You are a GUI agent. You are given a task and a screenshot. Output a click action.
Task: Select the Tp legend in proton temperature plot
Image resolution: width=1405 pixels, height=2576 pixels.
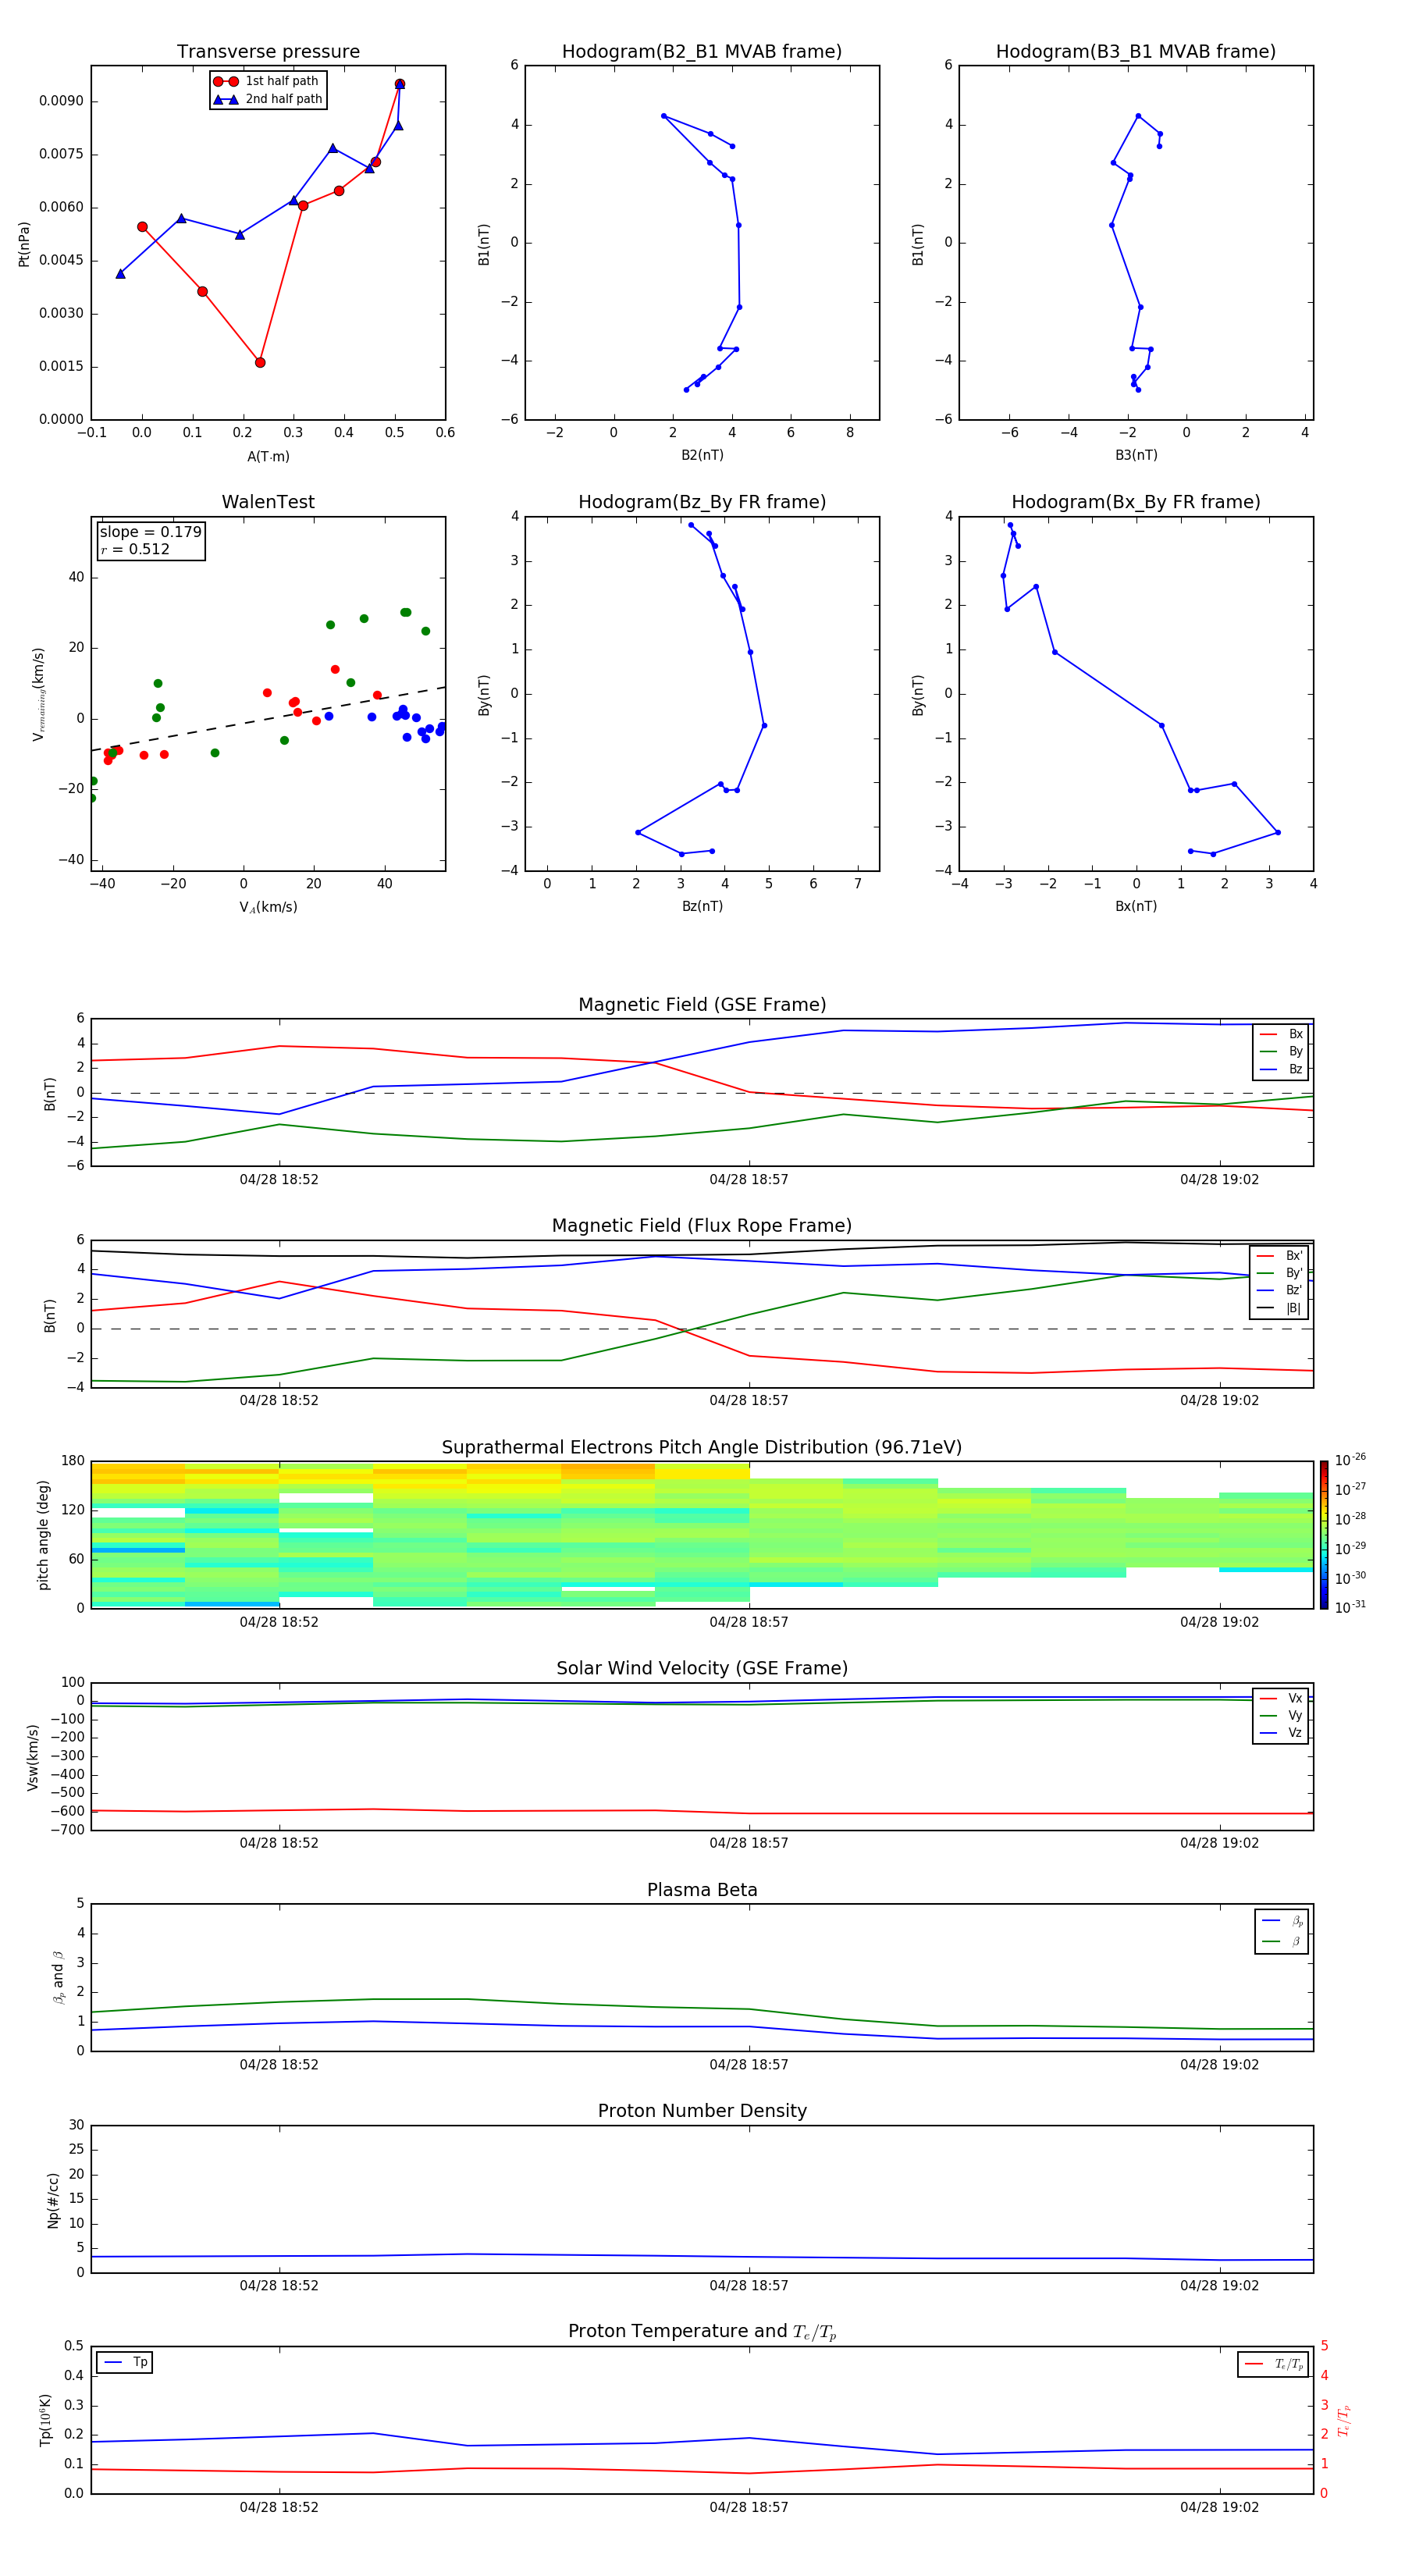125,2362
